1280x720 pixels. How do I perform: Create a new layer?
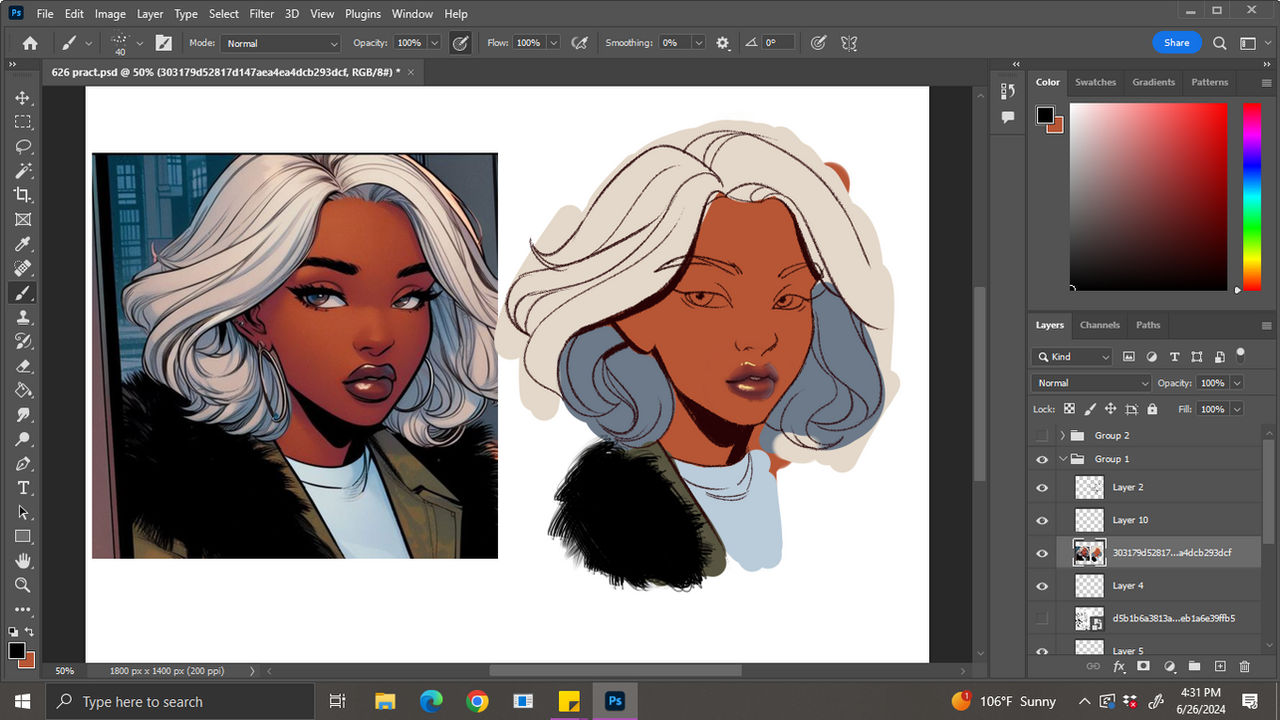tap(1219, 666)
